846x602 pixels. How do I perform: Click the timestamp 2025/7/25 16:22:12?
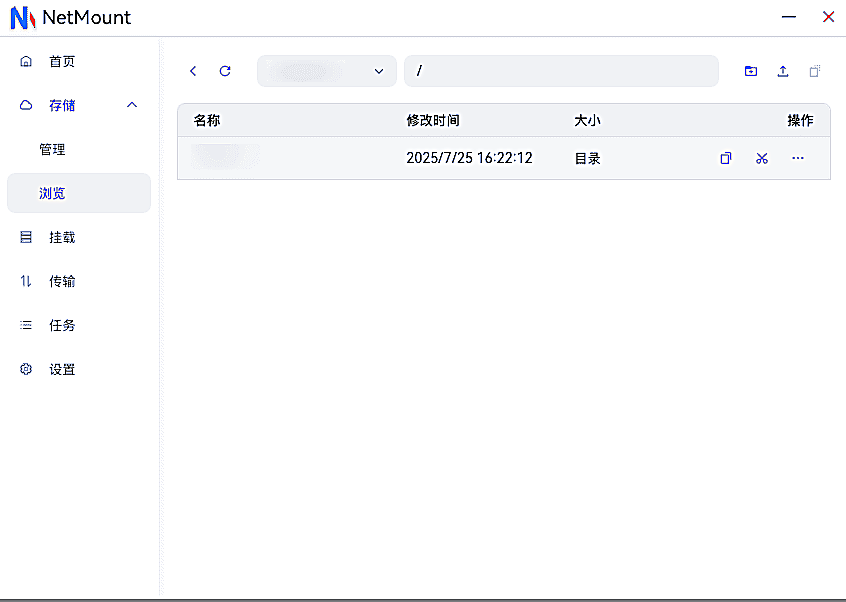tap(469, 158)
